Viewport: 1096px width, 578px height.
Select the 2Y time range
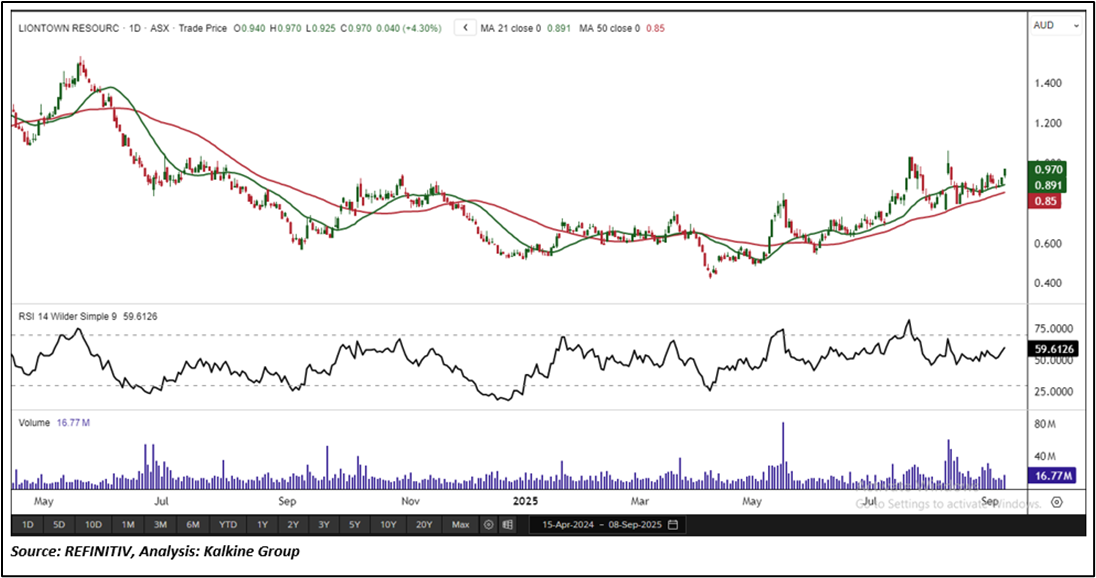coord(293,524)
